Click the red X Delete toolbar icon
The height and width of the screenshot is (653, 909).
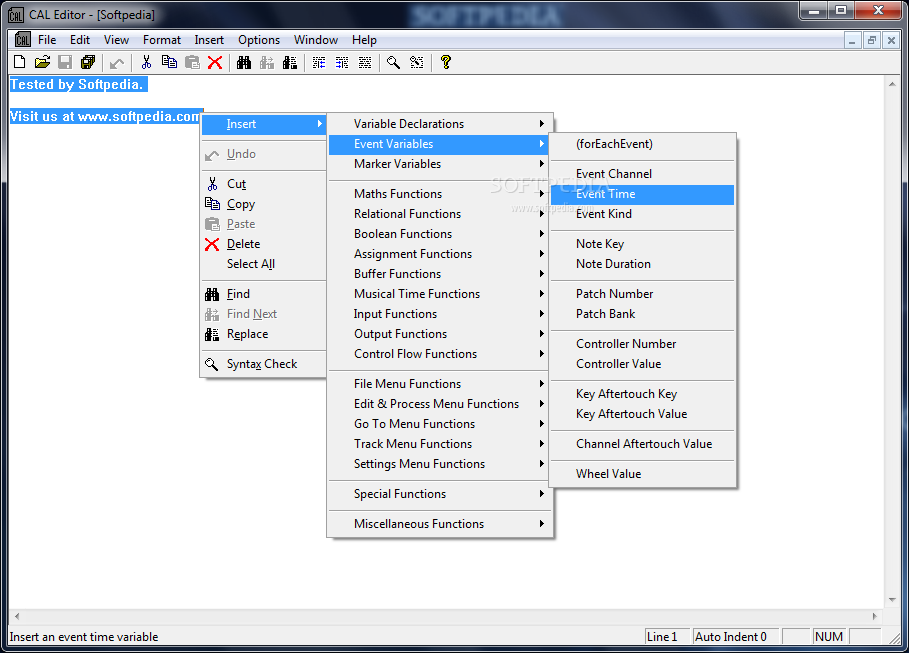click(x=215, y=62)
